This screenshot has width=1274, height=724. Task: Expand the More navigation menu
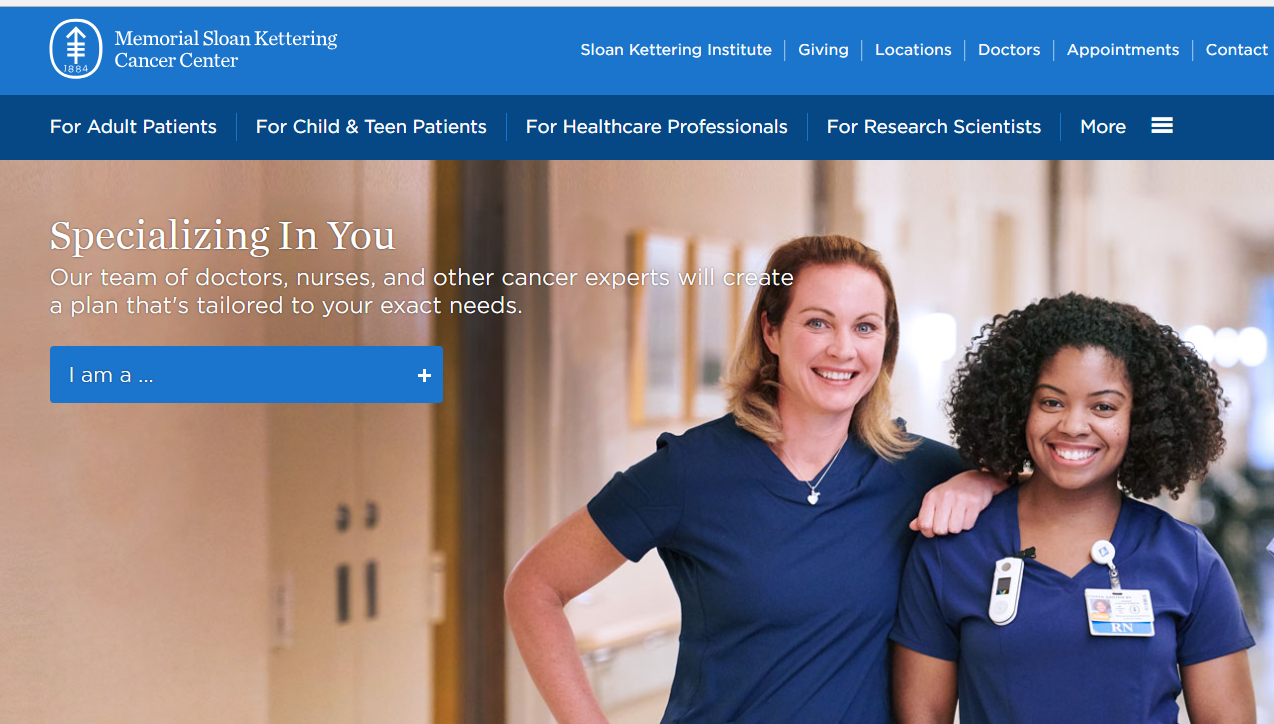click(x=1103, y=127)
